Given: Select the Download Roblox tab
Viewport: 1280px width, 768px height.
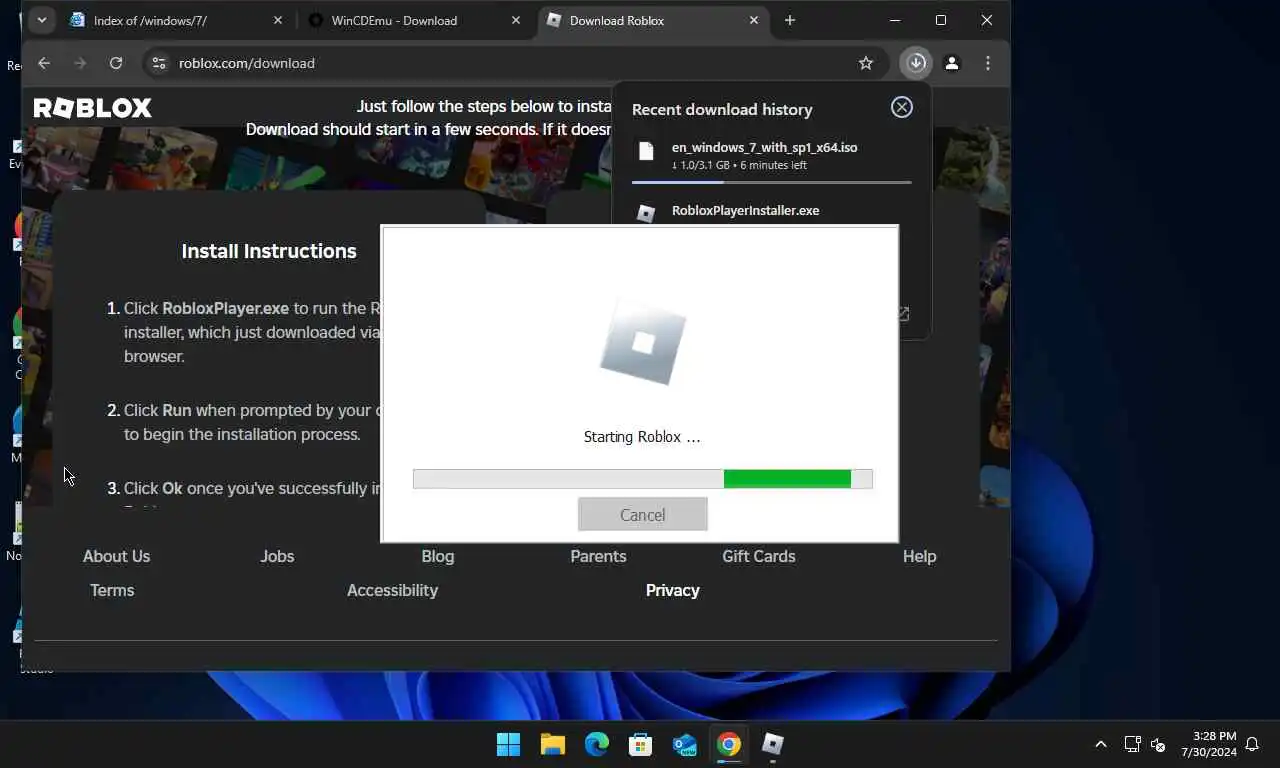Looking at the screenshot, I should tap(655, 20).
